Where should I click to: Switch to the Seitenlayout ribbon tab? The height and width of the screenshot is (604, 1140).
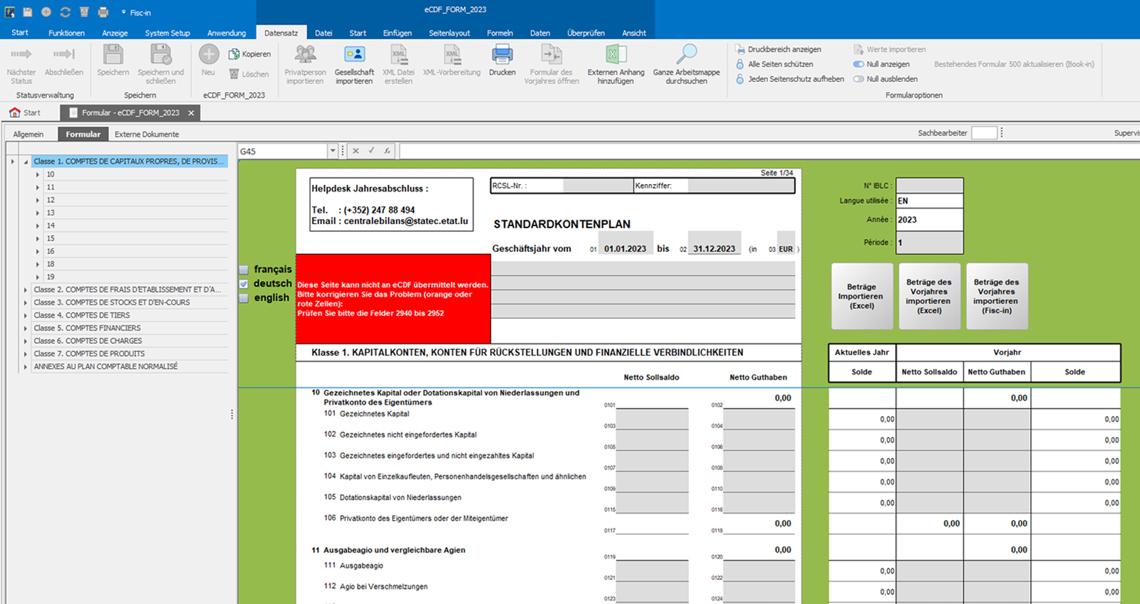coord(449,33)
